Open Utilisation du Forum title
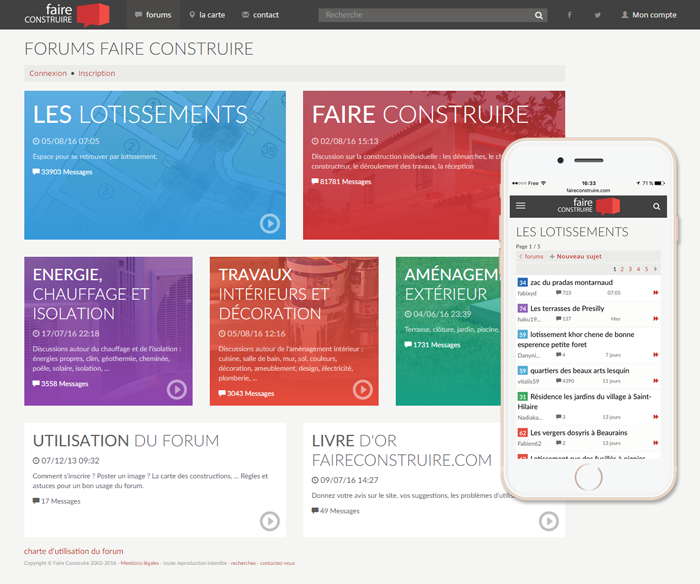This screenshot has height=584, width=700. (126, 441)
